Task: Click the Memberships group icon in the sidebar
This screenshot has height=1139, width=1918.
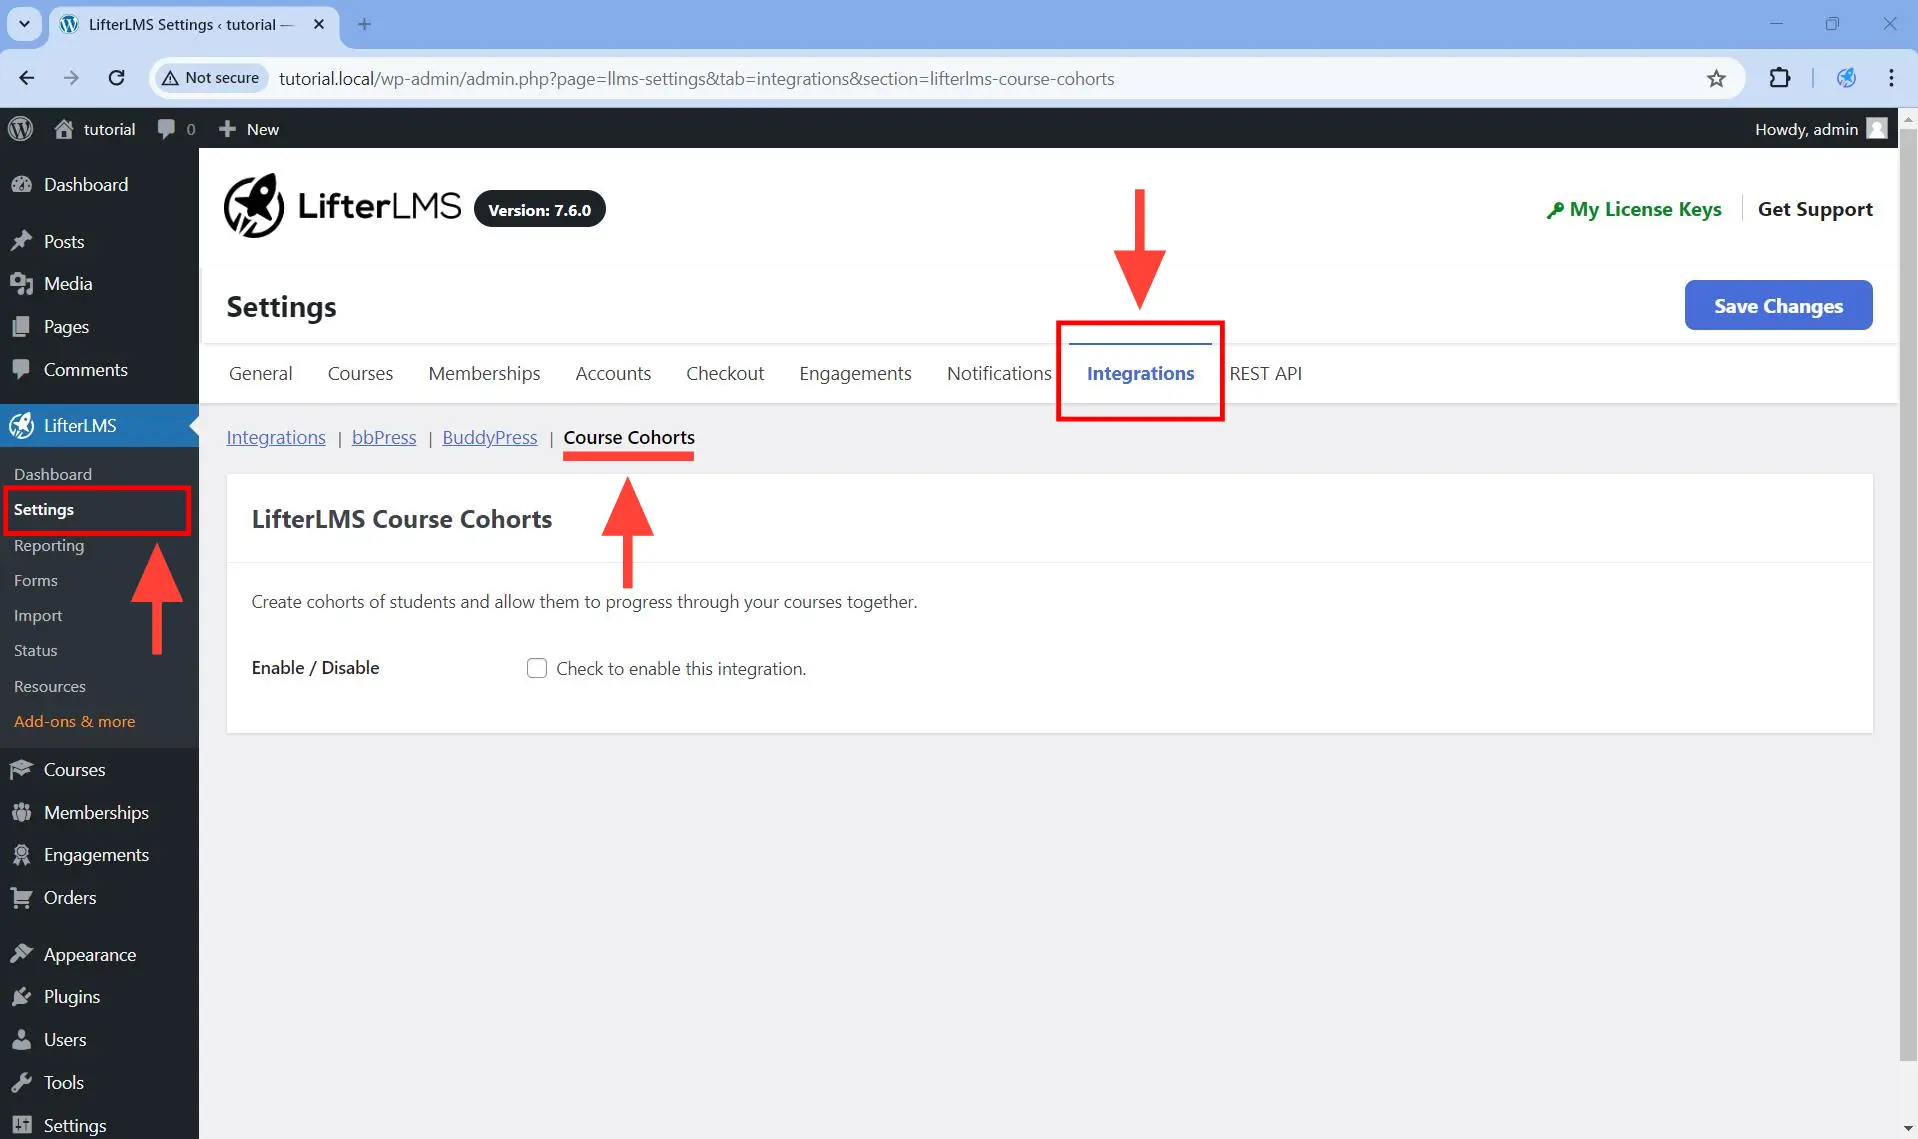Action: 21,812
